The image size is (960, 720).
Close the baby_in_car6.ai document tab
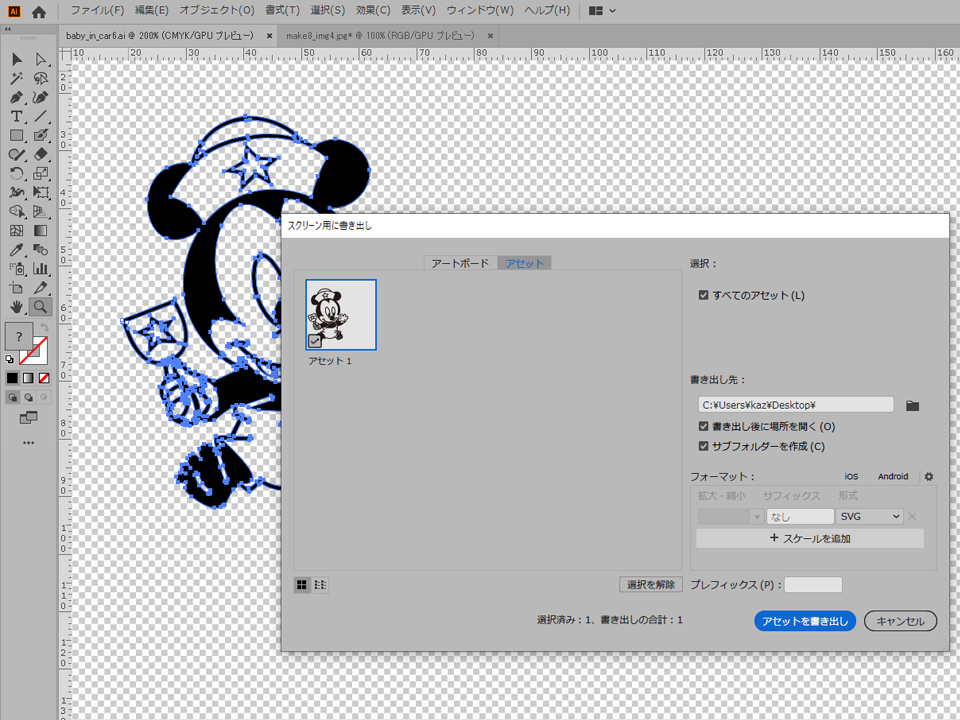(x=269, y=36)
